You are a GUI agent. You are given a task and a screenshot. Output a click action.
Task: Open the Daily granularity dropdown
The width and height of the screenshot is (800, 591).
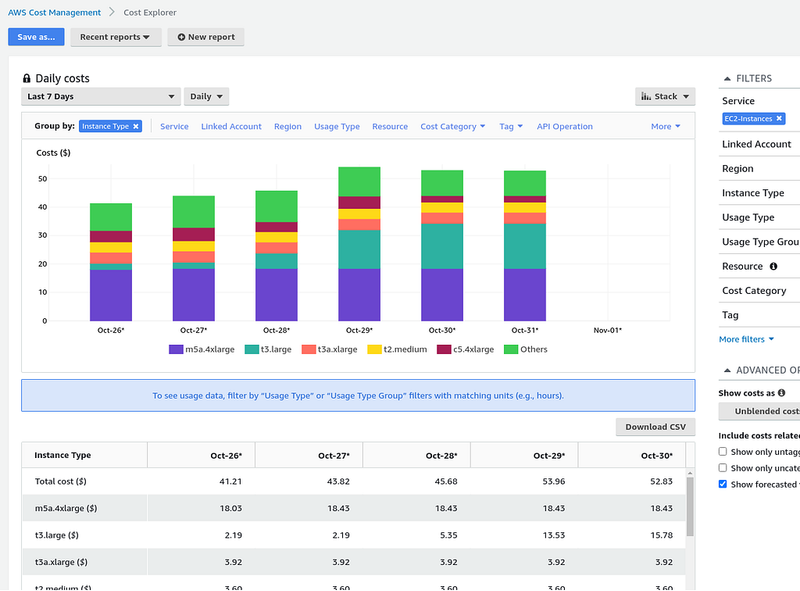pyautogui.click(x=206, y=97)
